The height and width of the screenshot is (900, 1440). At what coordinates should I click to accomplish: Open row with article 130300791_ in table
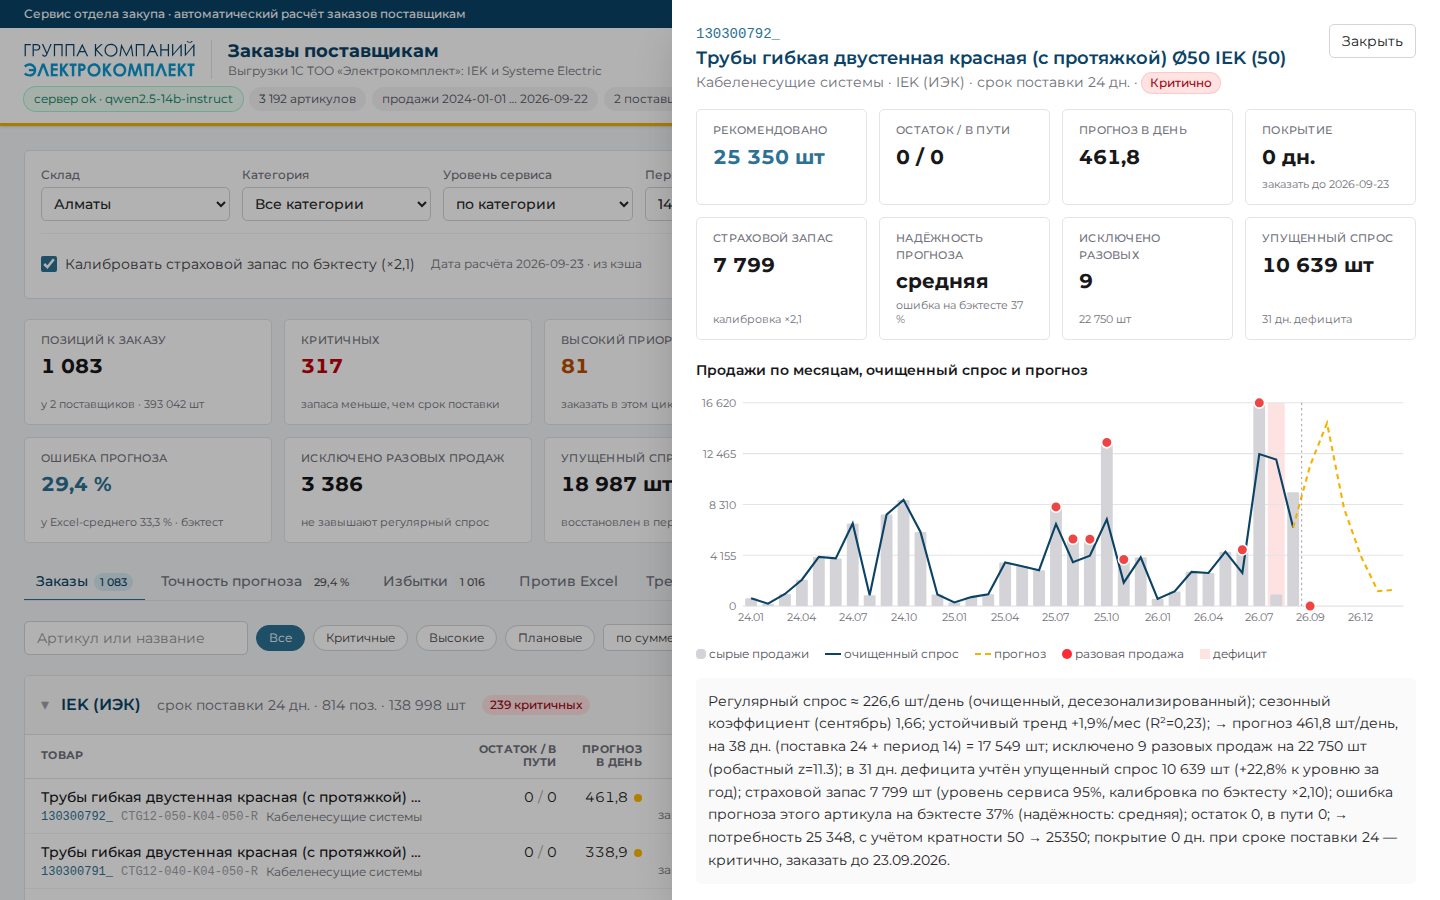pyautogui.click(x=348, y=861)
